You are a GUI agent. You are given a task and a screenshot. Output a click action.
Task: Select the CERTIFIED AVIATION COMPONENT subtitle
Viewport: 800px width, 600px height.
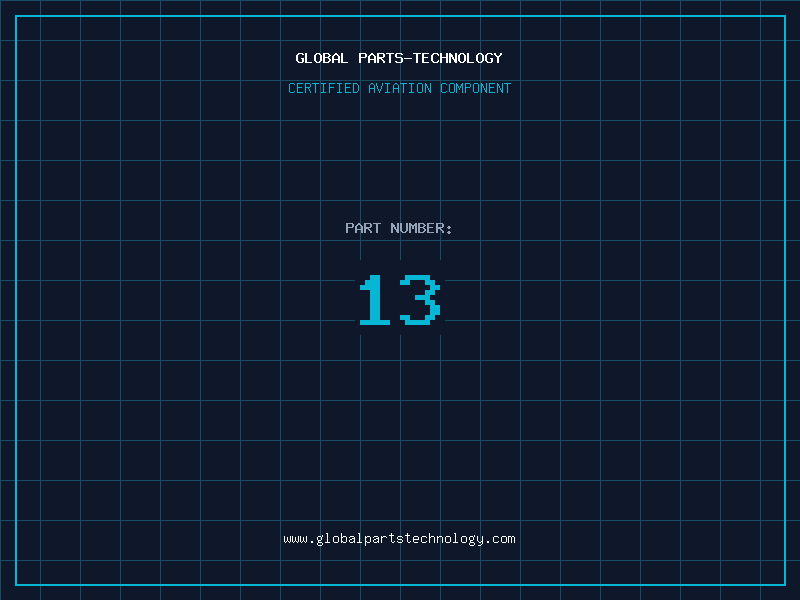tap(399, 88)
